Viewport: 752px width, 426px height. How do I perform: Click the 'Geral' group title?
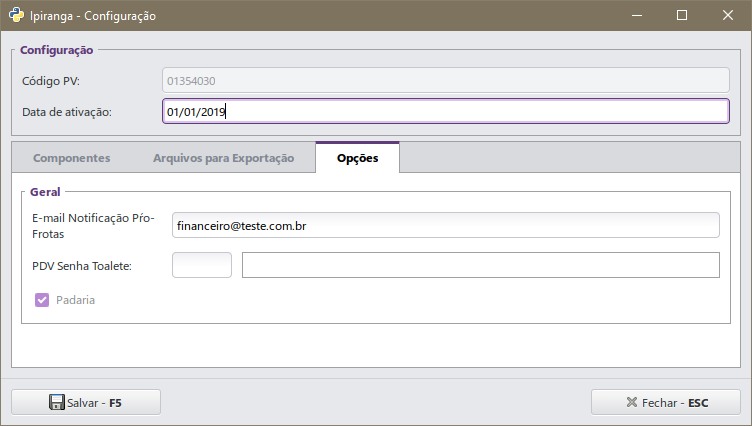click(45, 192)
